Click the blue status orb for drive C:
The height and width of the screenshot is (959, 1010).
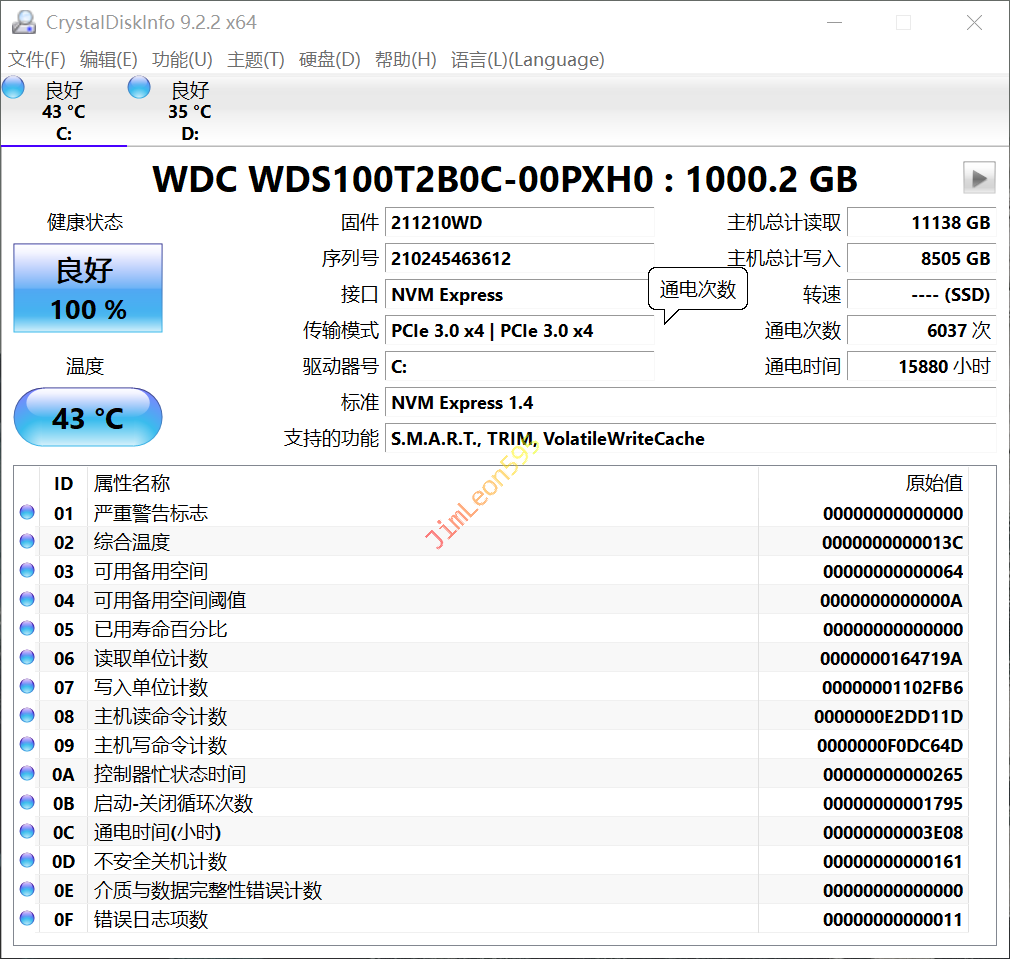point(14,88)
